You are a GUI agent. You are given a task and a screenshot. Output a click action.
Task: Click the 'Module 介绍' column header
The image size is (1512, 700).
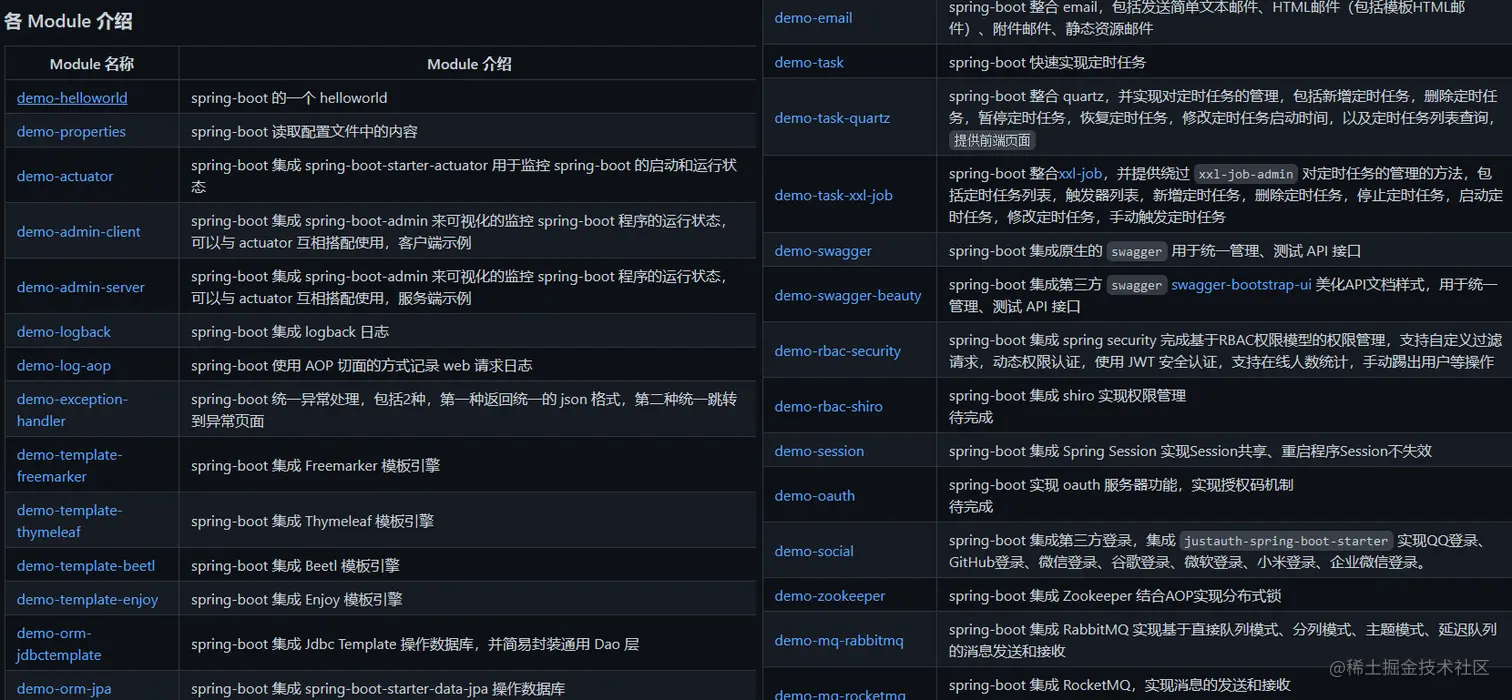tap(469, 64)
